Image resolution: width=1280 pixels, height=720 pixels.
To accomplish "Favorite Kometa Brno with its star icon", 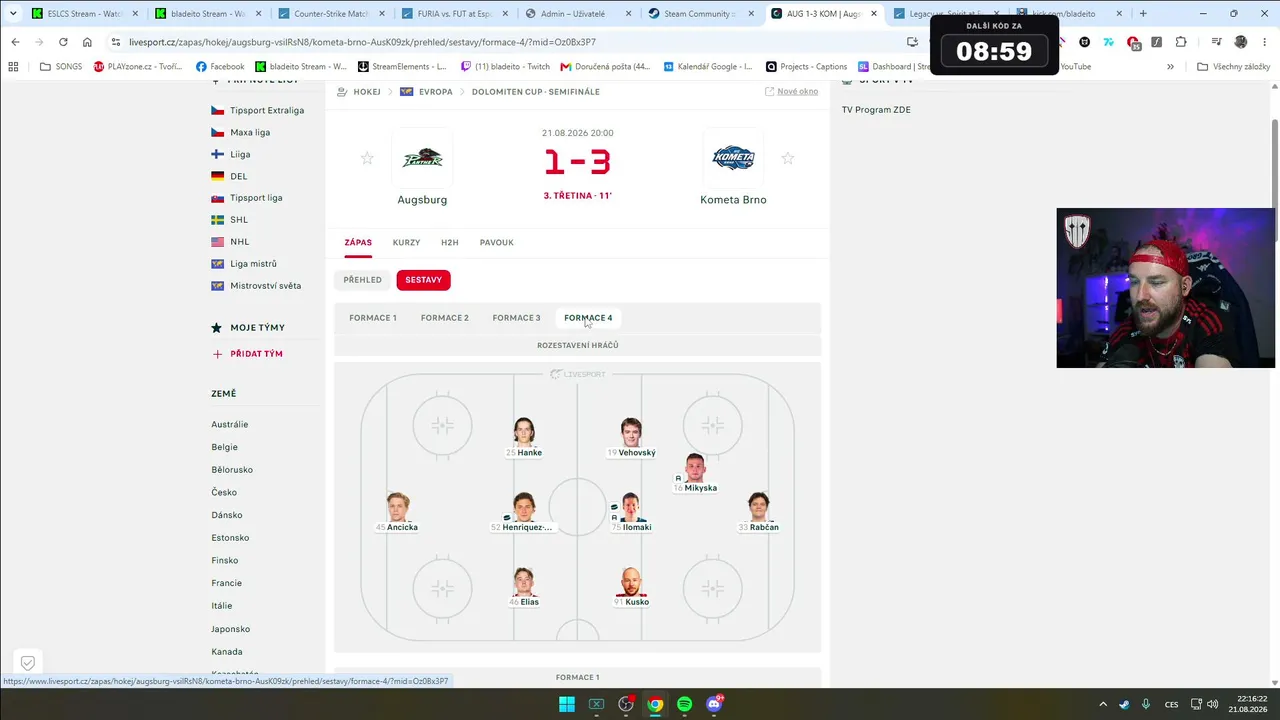I will tap(788, 158).
